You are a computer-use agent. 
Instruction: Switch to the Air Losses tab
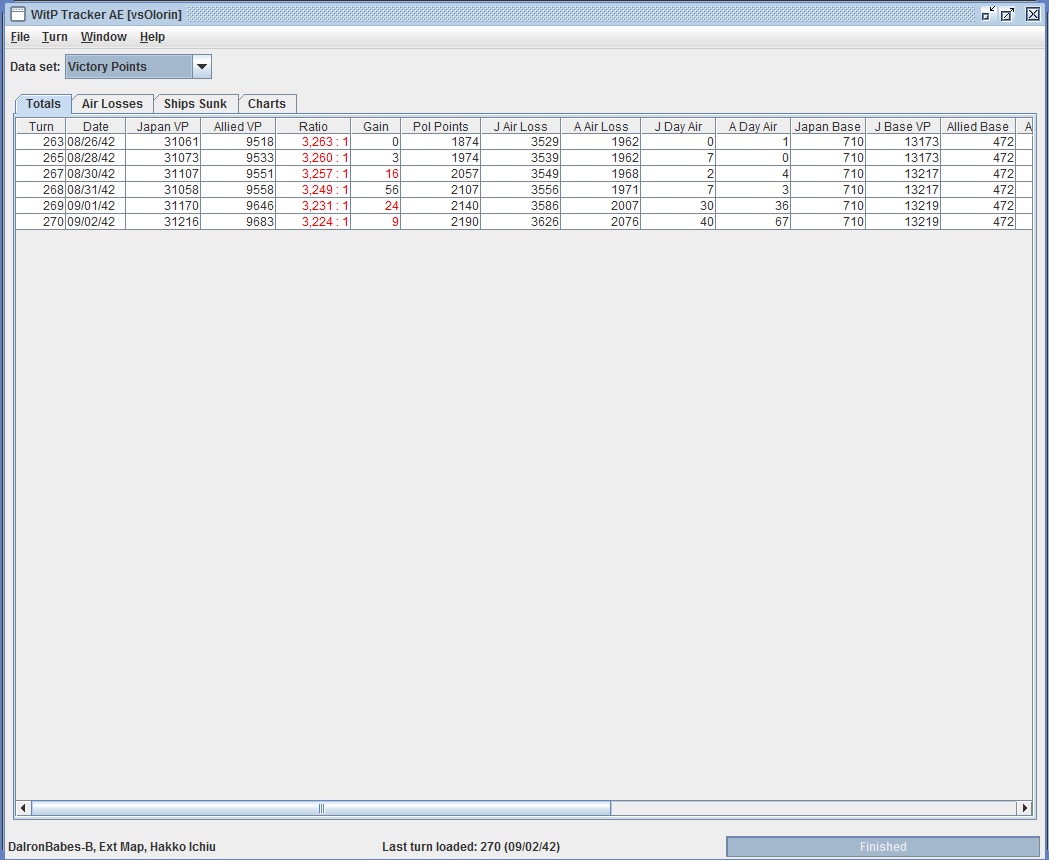112,104
